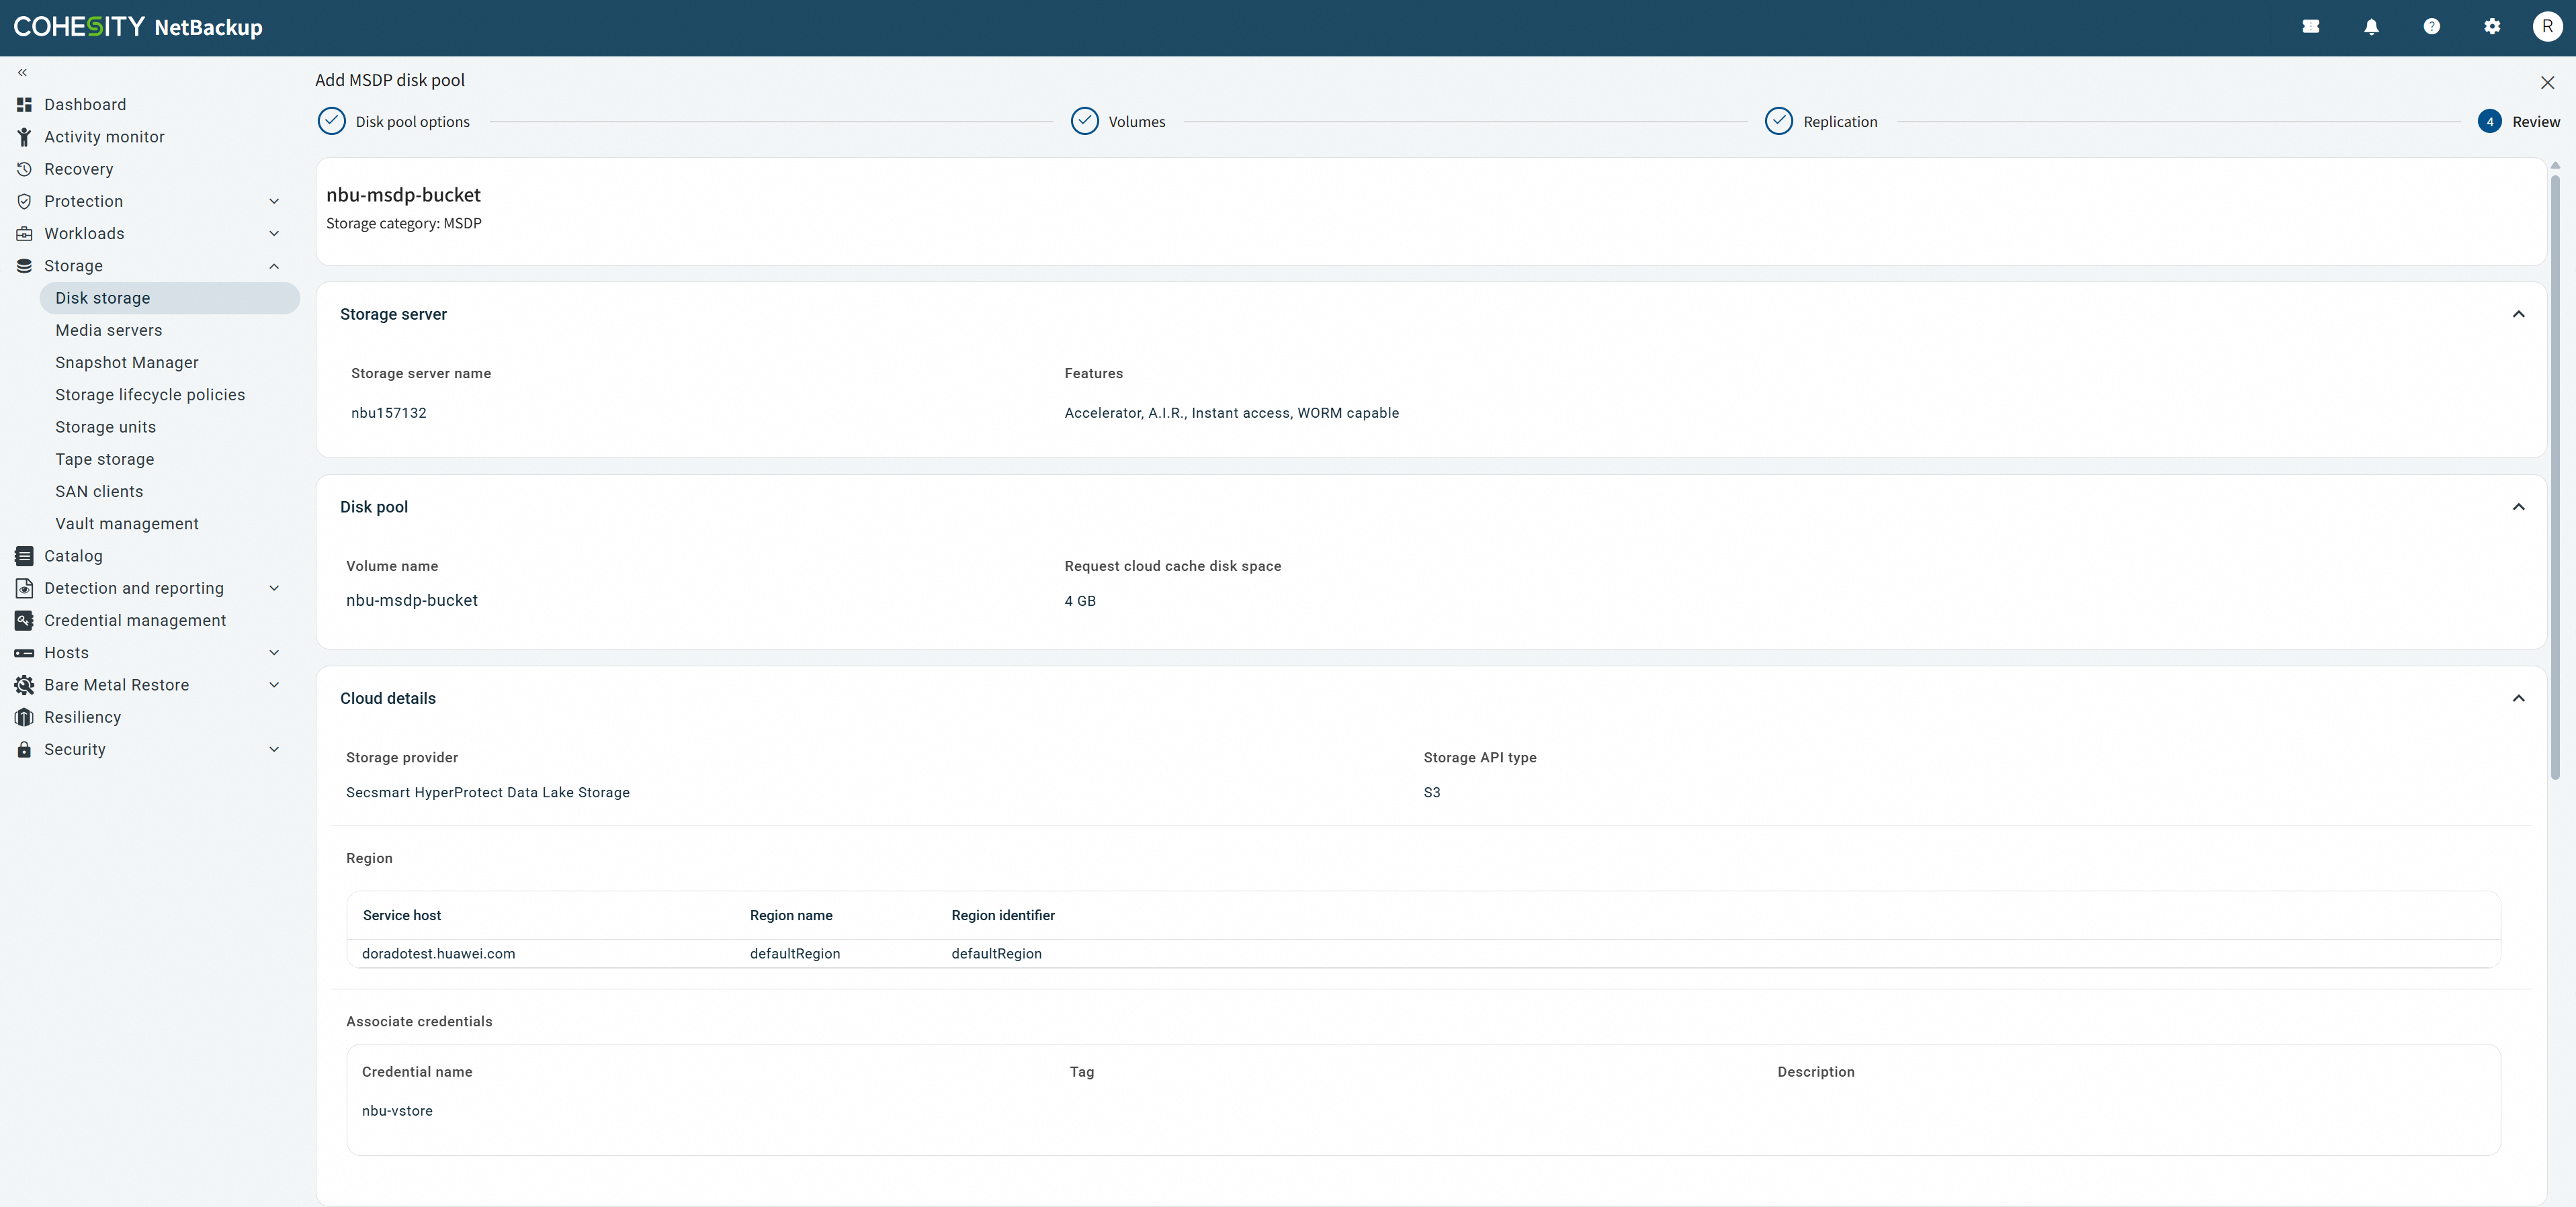Open notifications bell
The width and height of the screenshot is (2576, 1207).
pyautogui.click(x=2371, y=27)
